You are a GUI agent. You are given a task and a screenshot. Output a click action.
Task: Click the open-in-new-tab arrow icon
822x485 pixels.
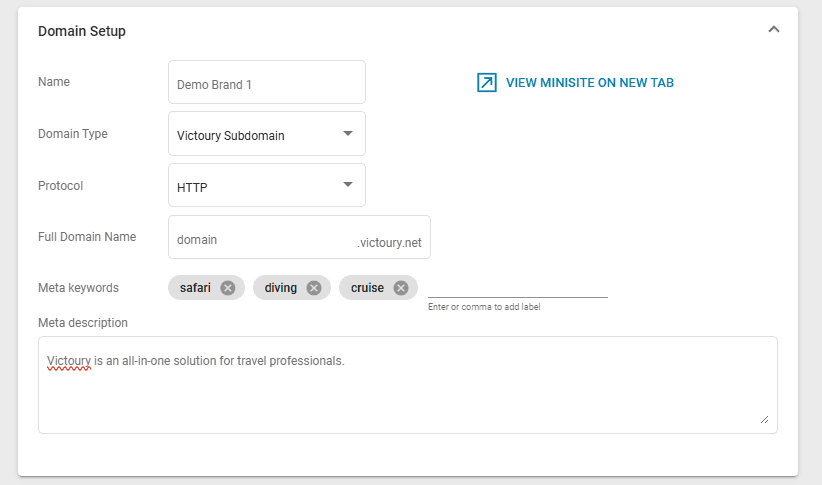(x=487, y=83)
